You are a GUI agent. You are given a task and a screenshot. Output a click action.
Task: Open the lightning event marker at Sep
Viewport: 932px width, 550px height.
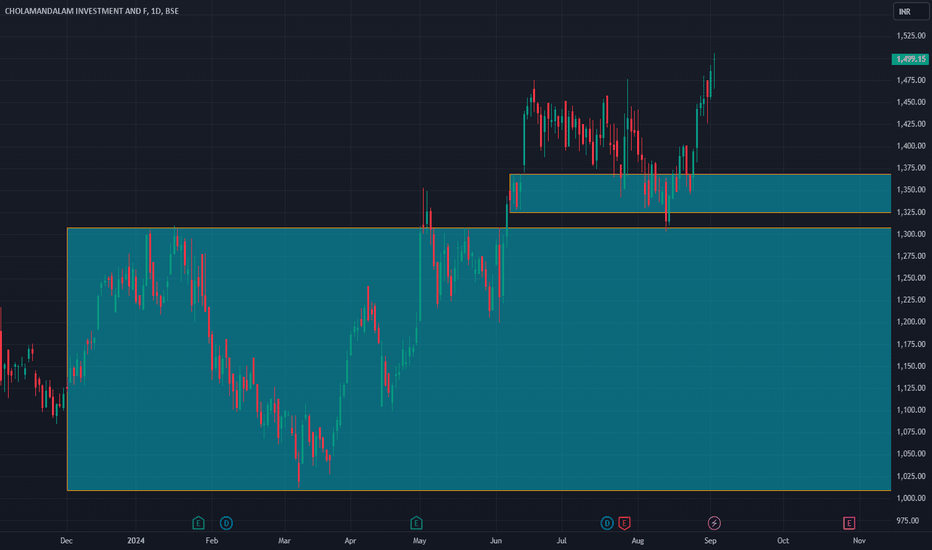(714, 523)
